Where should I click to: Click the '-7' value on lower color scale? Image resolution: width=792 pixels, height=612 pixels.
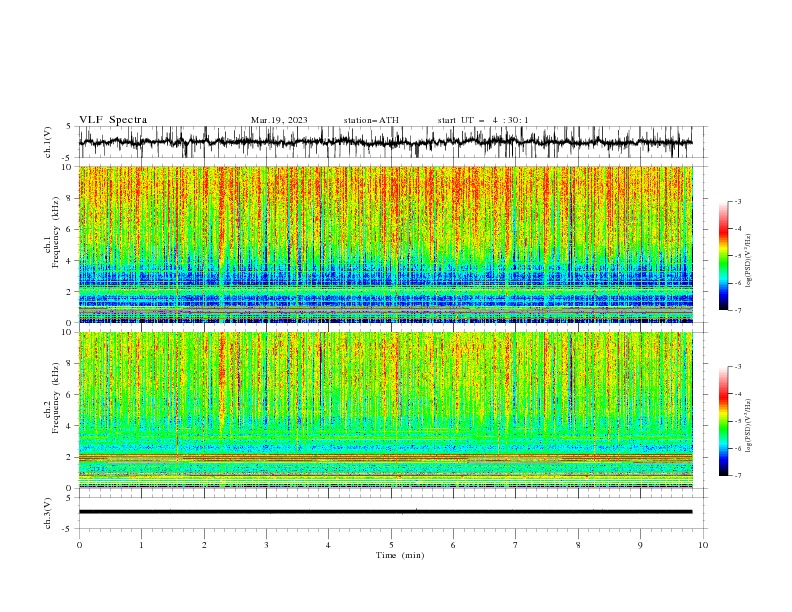(737, 476)
